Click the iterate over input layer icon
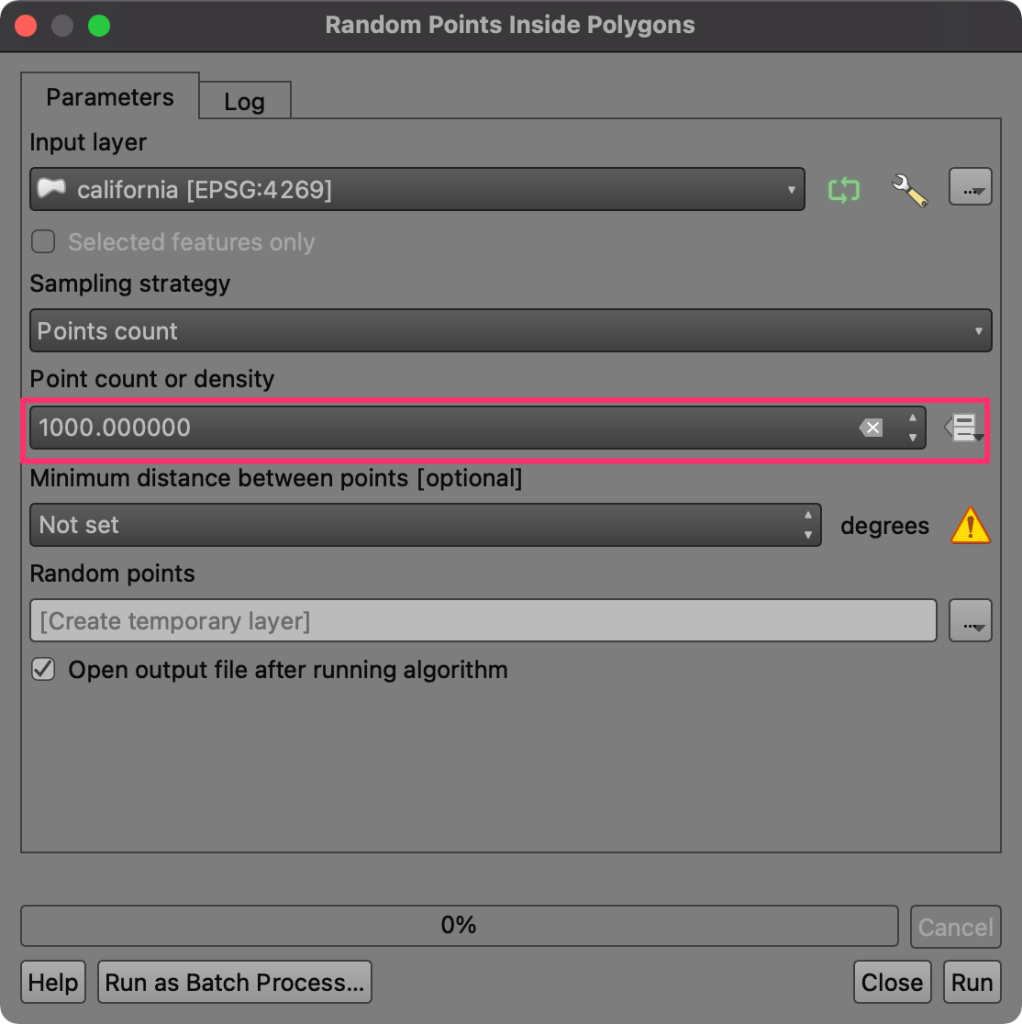 pos(845,189)
